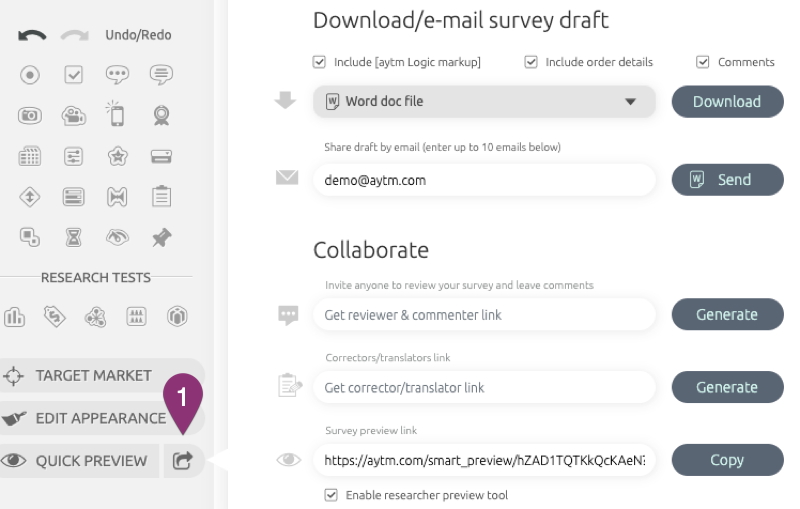Image resolution: width=800 pixels, height=509 pixels.
Task: Open the shelf grid research test
Action: 136,317
